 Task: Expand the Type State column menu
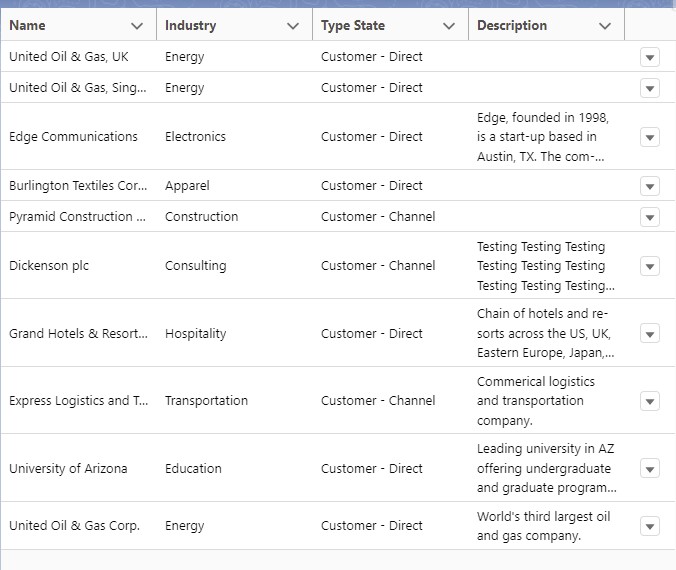[x=449, y=26]
